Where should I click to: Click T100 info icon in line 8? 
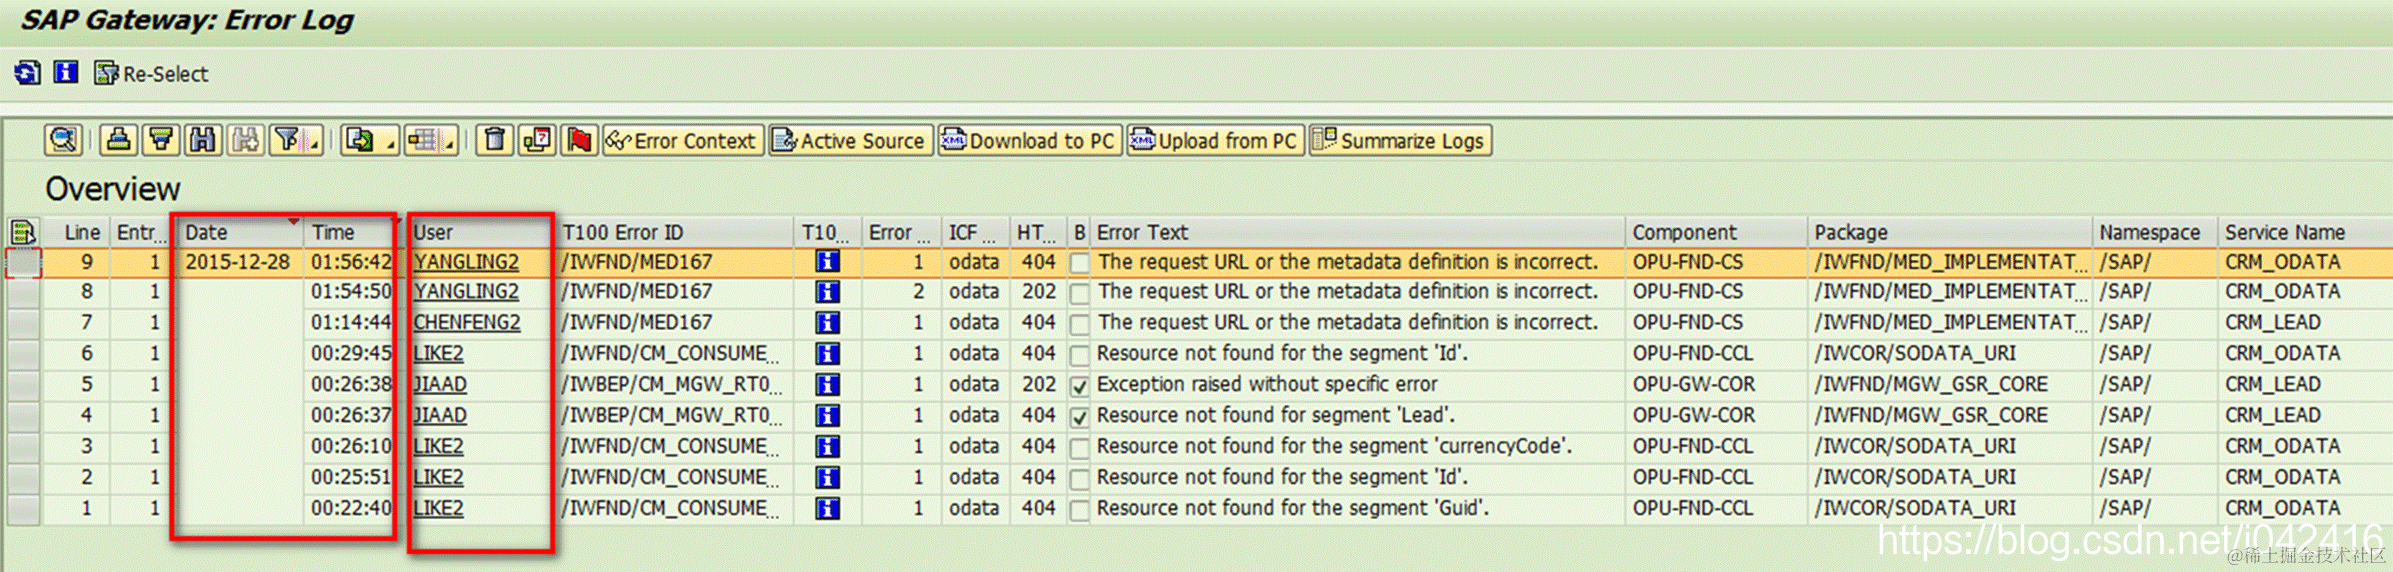[x=827, y=292]
